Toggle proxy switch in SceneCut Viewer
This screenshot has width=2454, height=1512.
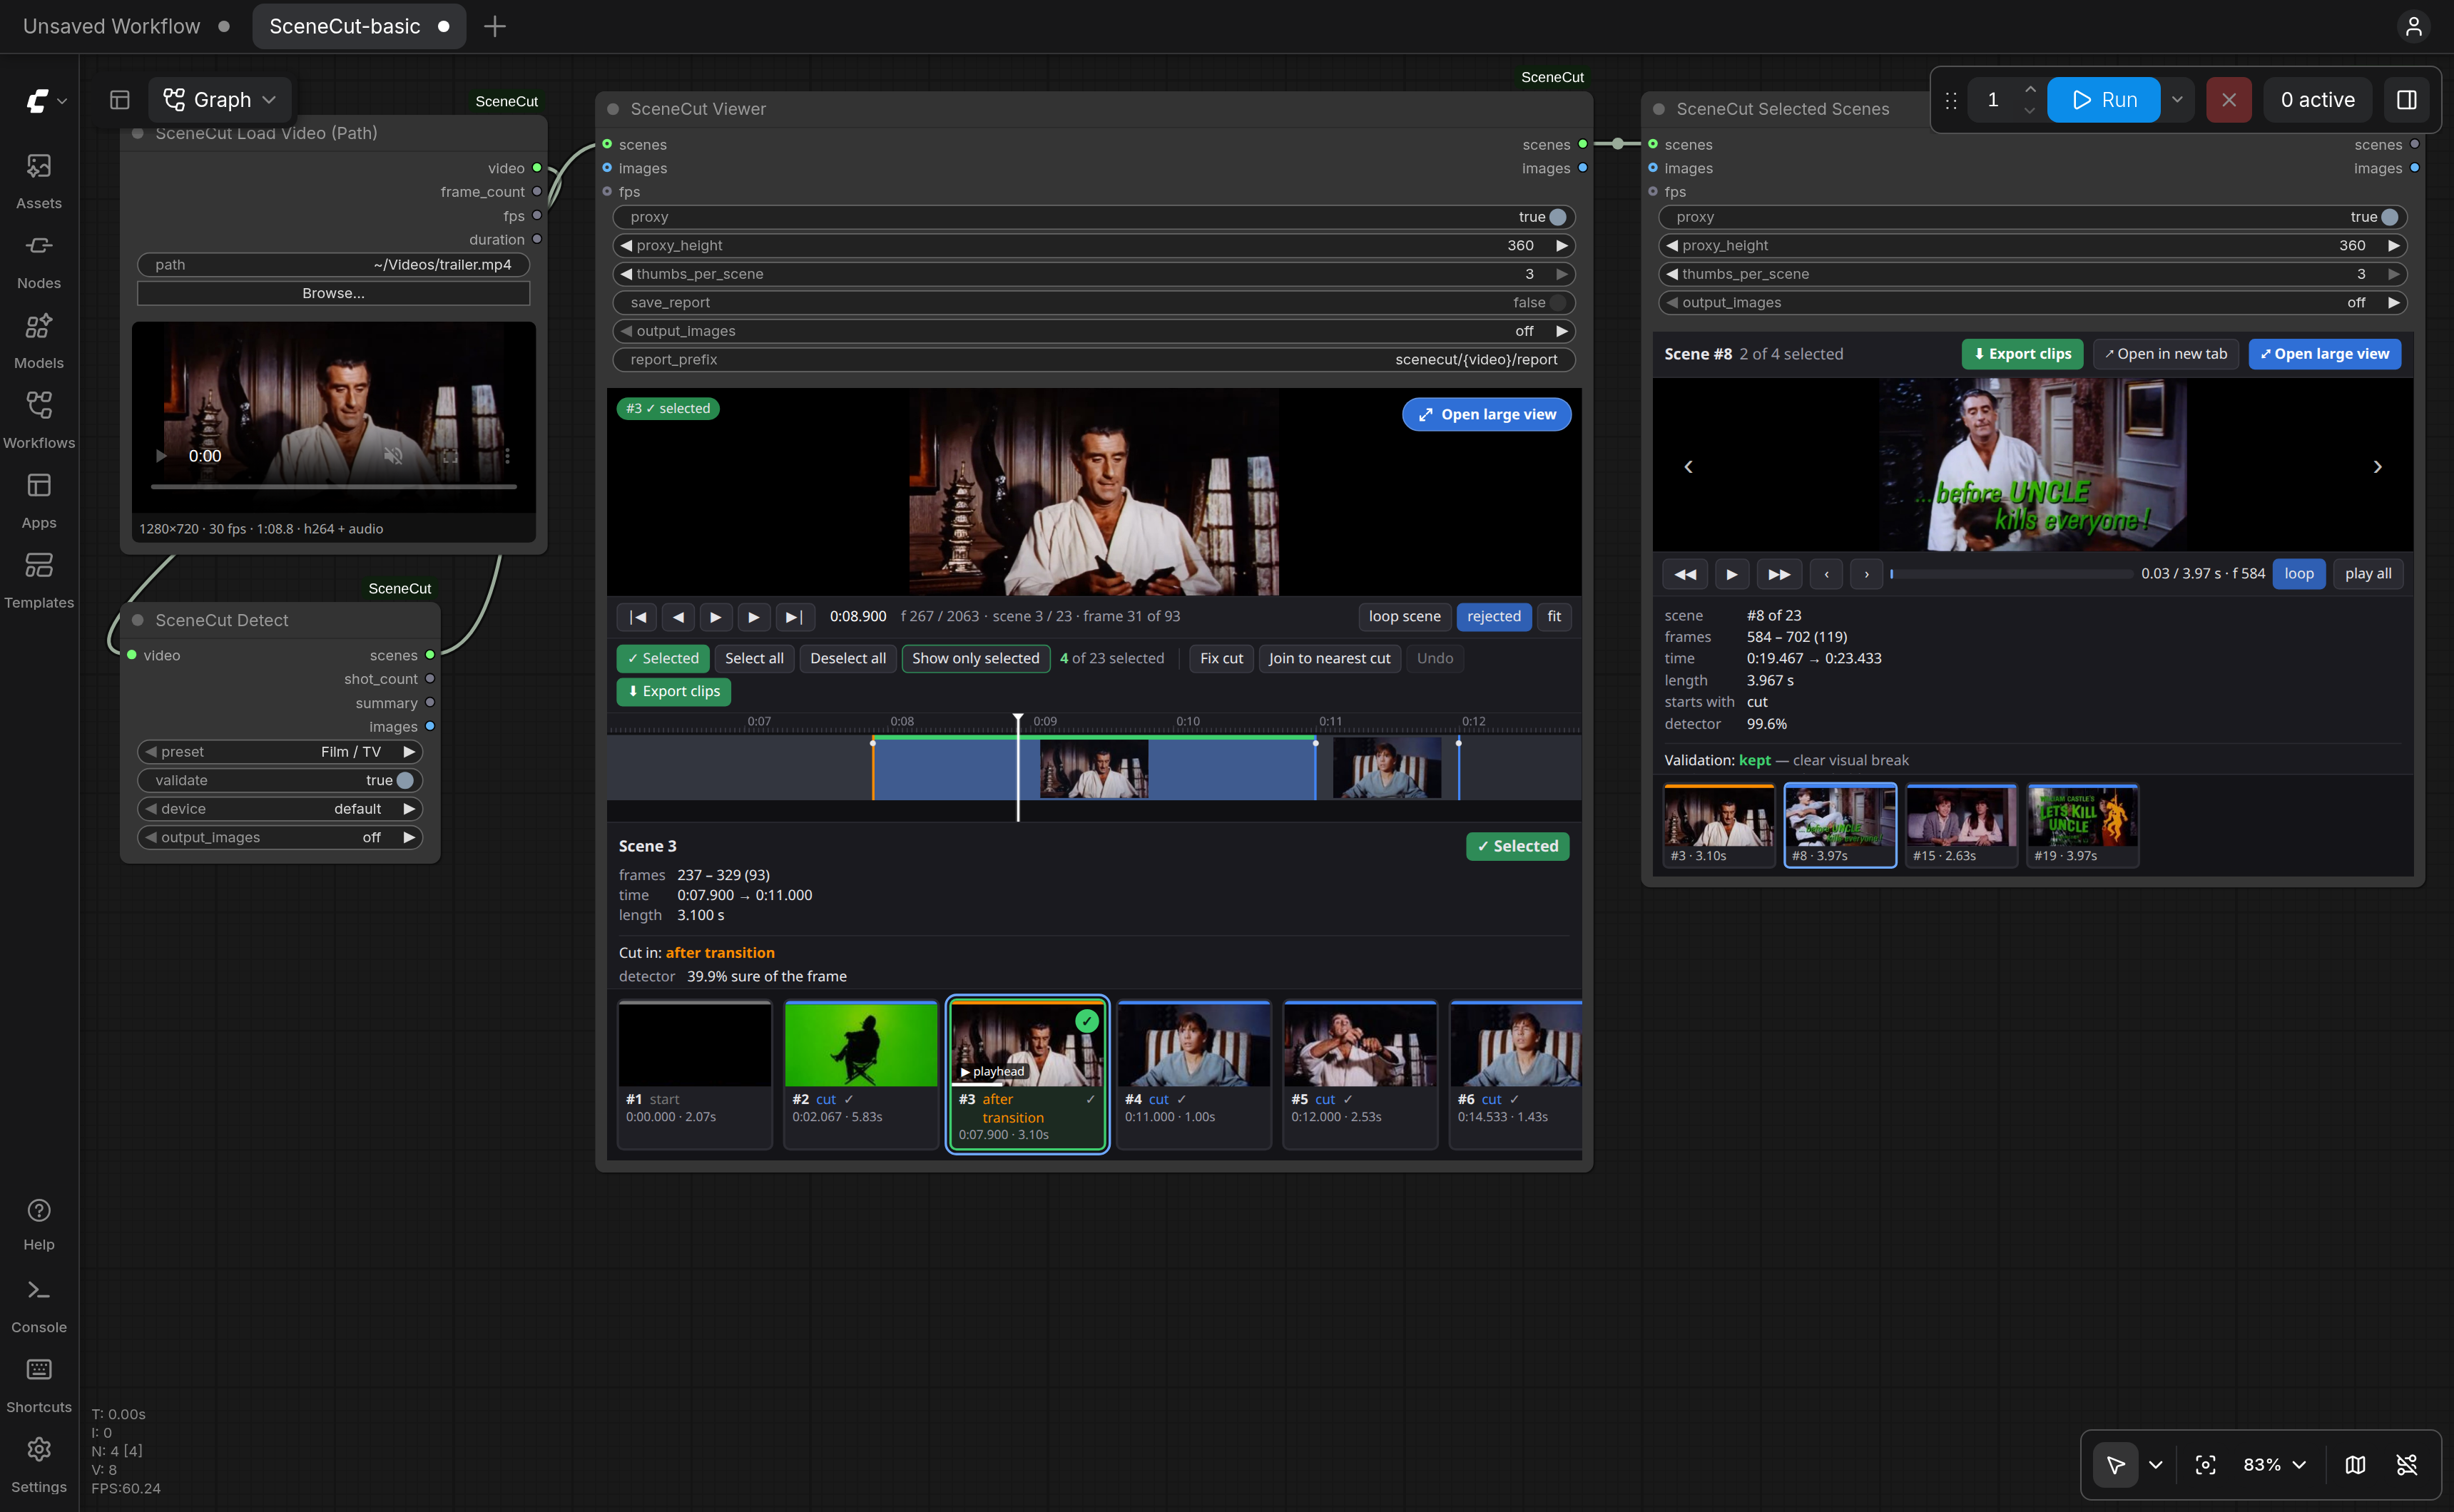[1557, 217]
